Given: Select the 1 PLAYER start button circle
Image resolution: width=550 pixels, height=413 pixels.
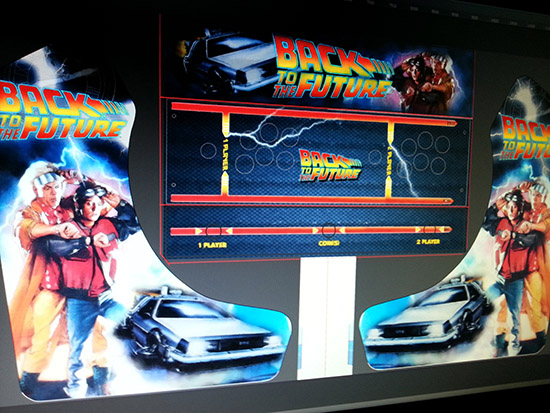Looking at the screenshot, I should [213, 231].
